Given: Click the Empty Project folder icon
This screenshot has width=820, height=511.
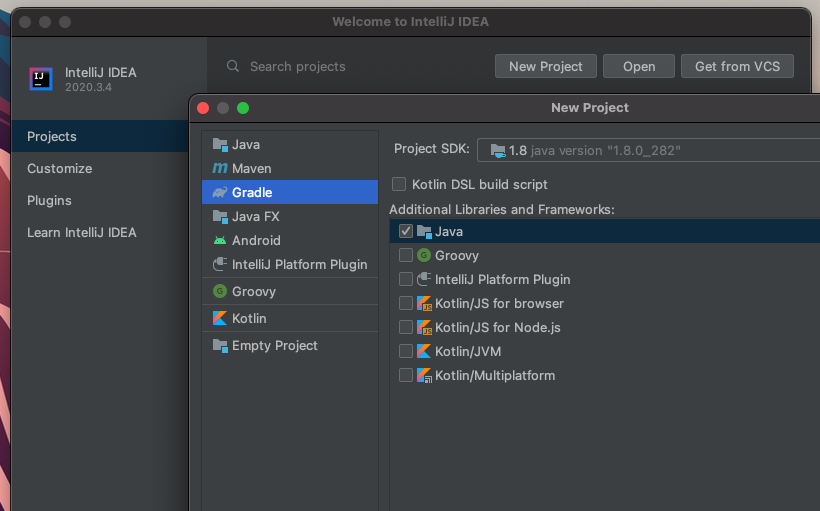Looking at the screenshot, I should [x=220, y=345].
